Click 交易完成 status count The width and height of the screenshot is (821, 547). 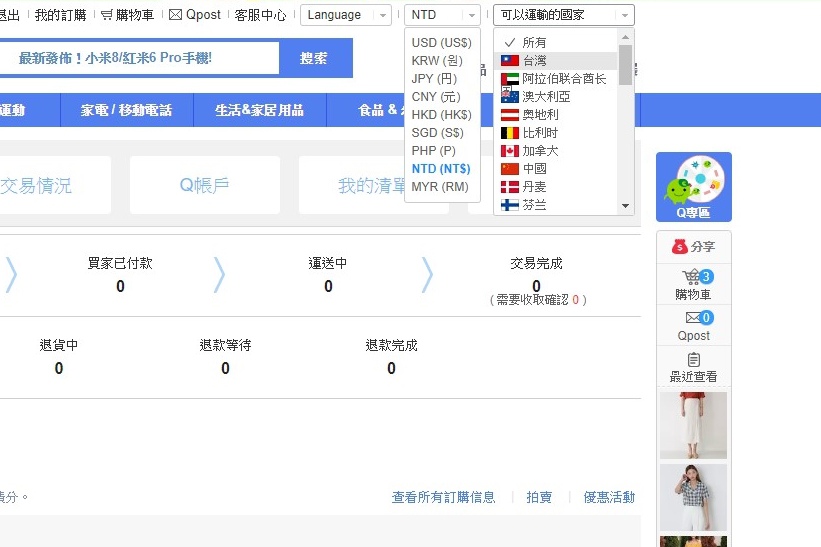[536, 286]
